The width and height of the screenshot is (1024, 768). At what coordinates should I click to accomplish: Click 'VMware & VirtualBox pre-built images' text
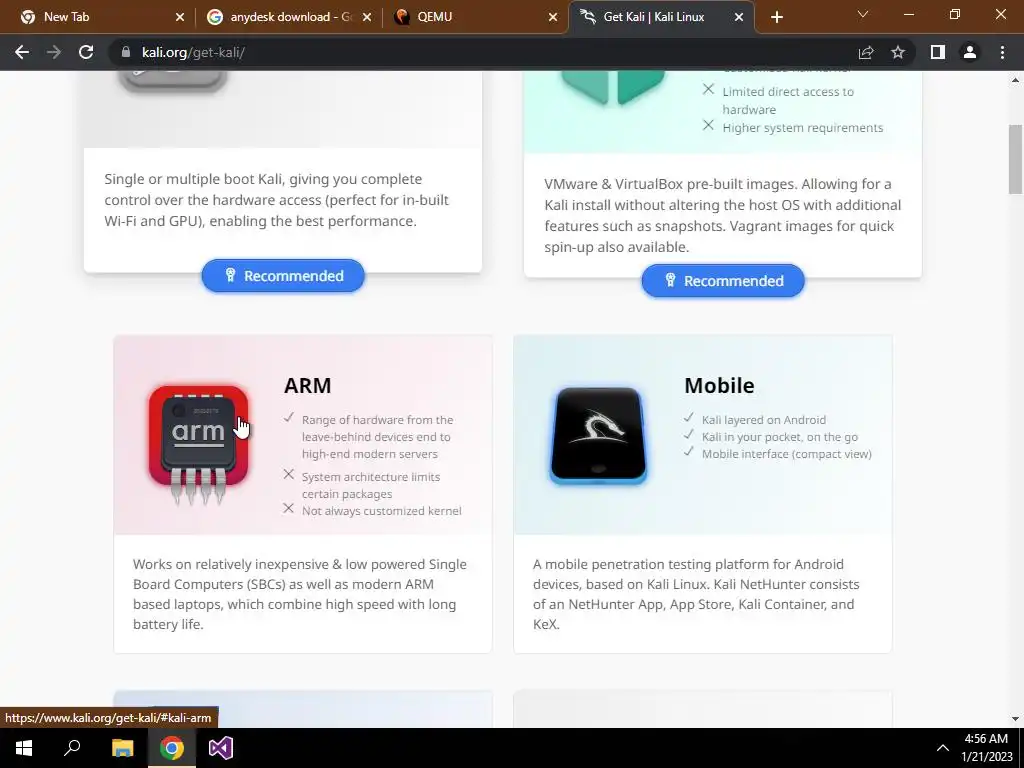722,216
